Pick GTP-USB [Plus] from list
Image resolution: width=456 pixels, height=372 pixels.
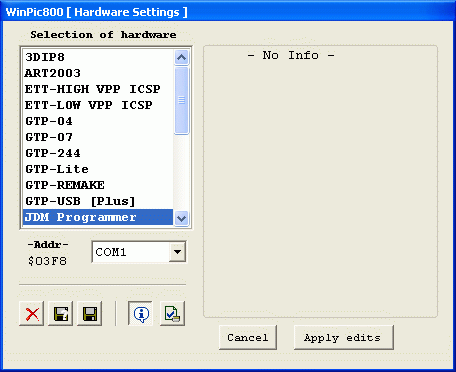(98, 201)
